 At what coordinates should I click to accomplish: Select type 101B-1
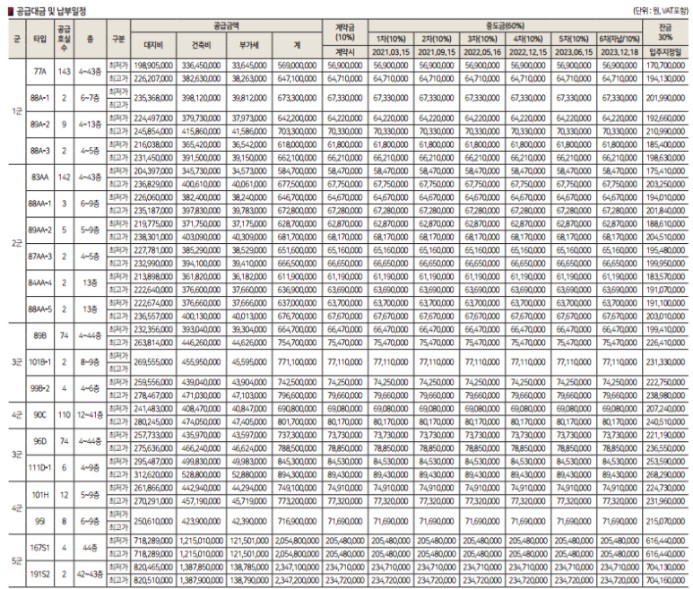click(x=40, y=362)
